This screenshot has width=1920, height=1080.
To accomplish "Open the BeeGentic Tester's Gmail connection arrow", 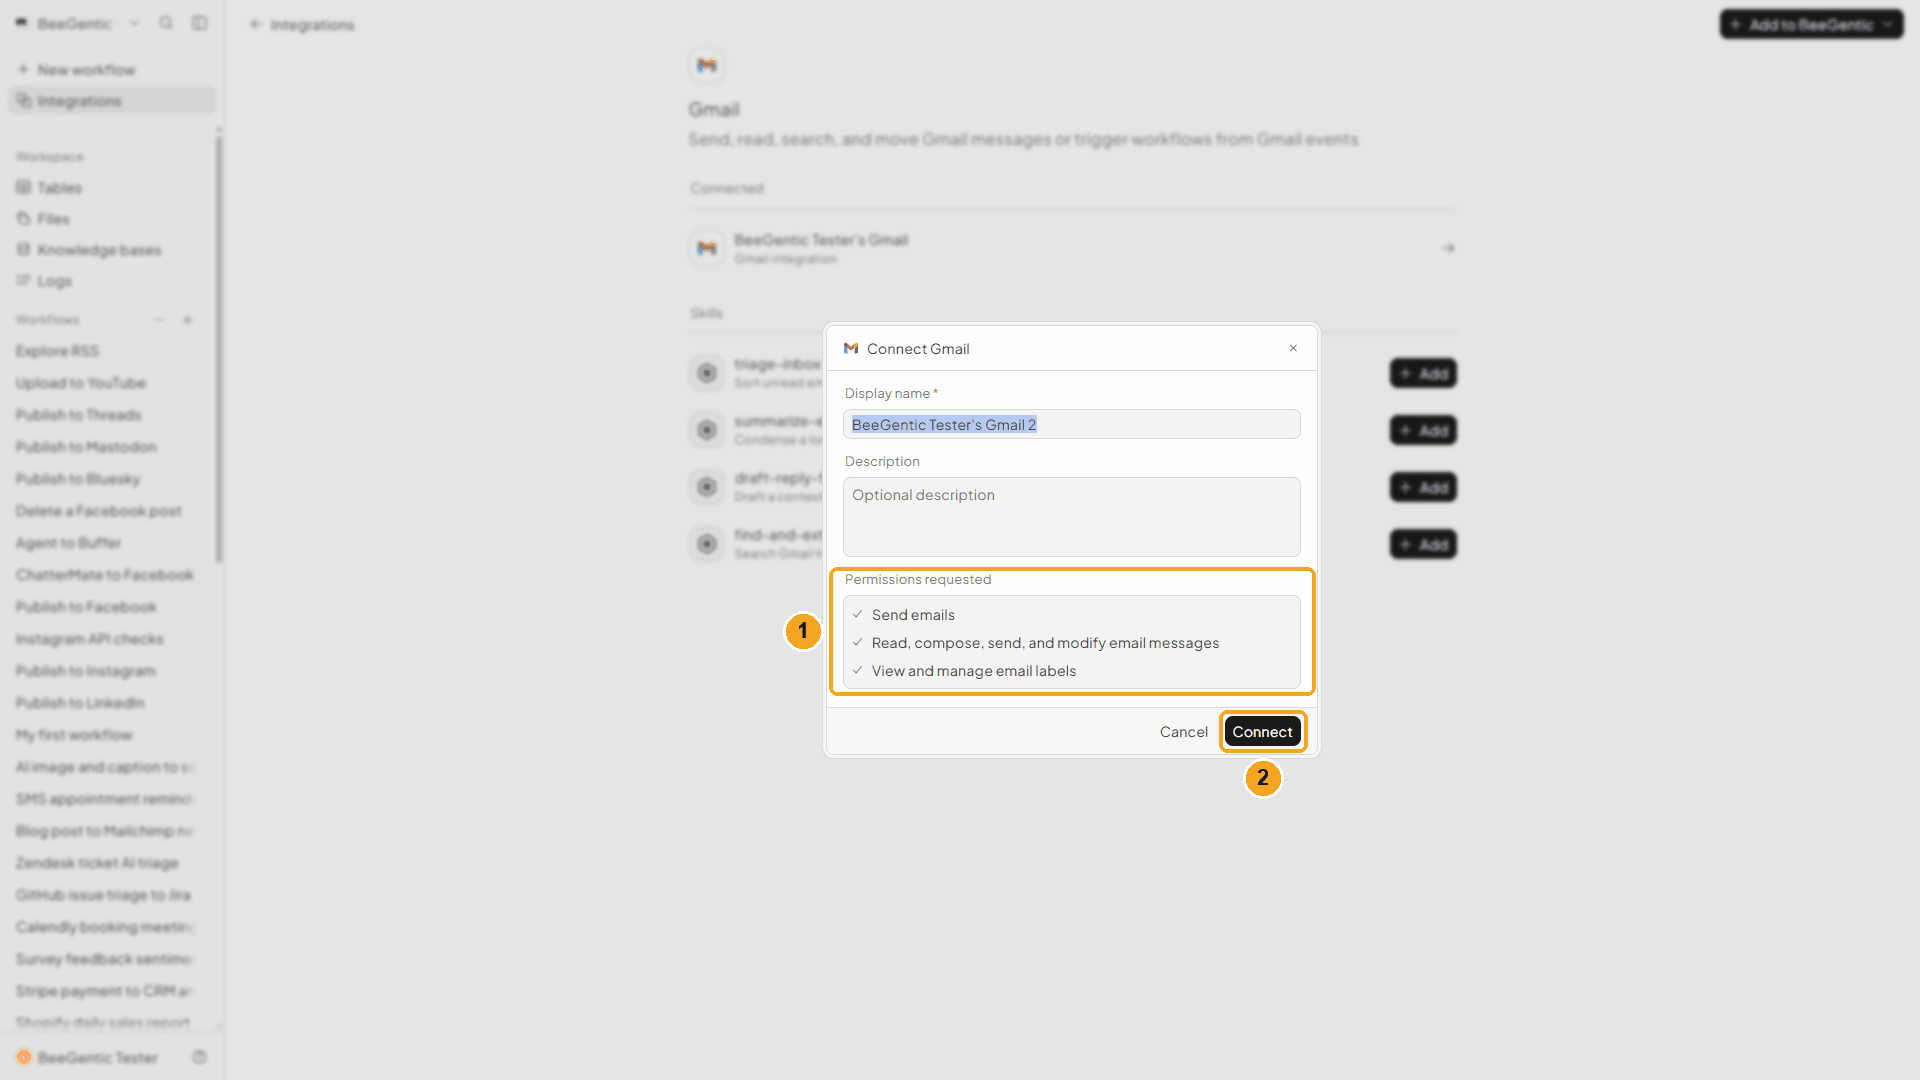I will click(x=1449, y=248).
